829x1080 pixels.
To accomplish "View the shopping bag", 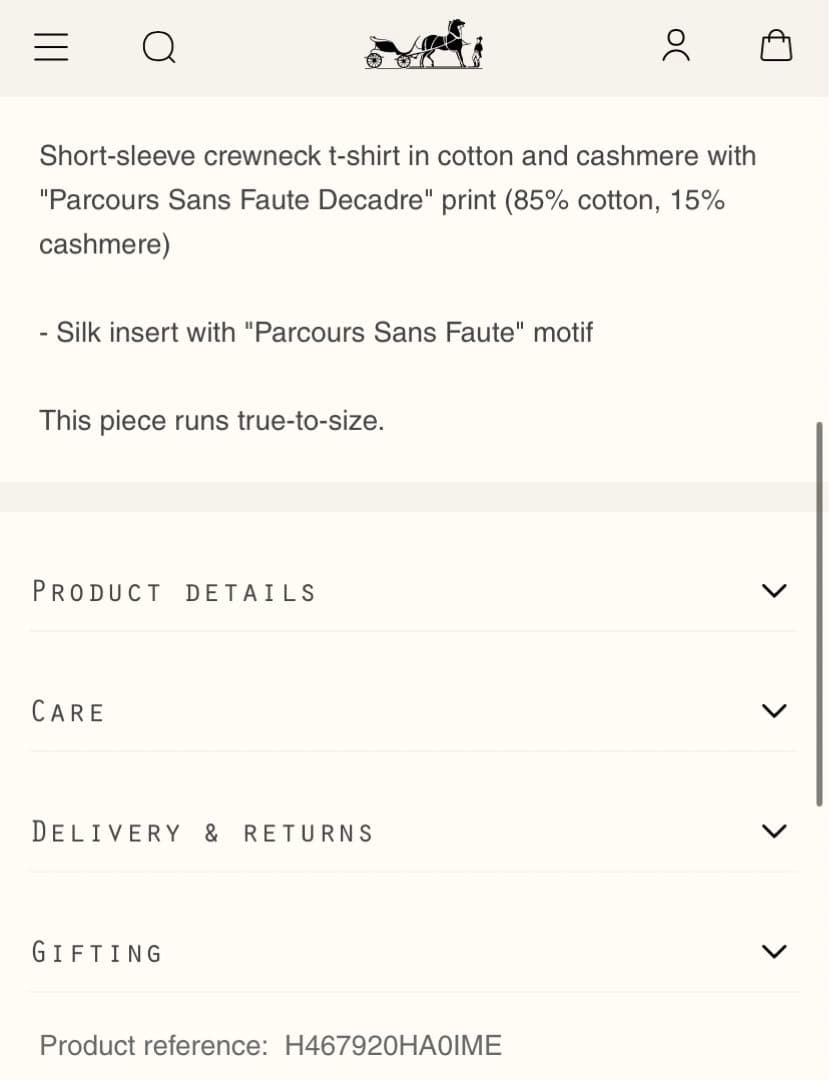I will tap(776, 46).
